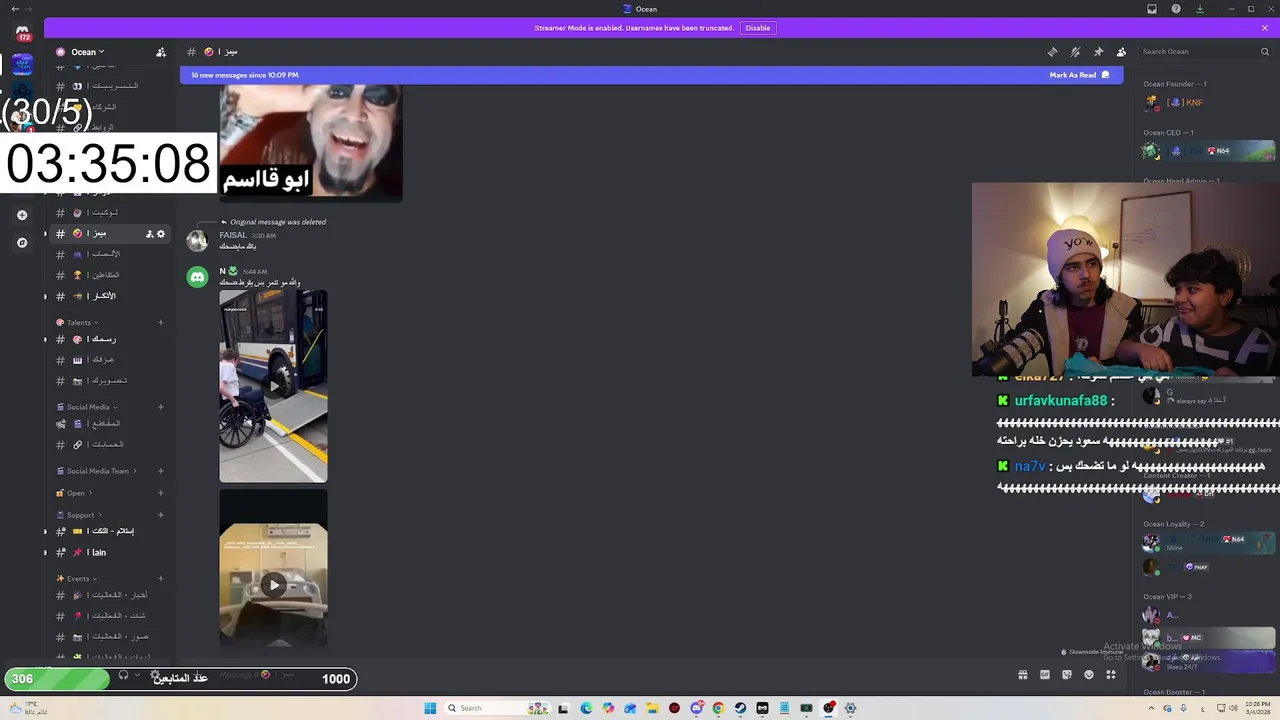Click FAISAL's username in chat
This screenshot has height=720, width=1280.
point(233,235)
